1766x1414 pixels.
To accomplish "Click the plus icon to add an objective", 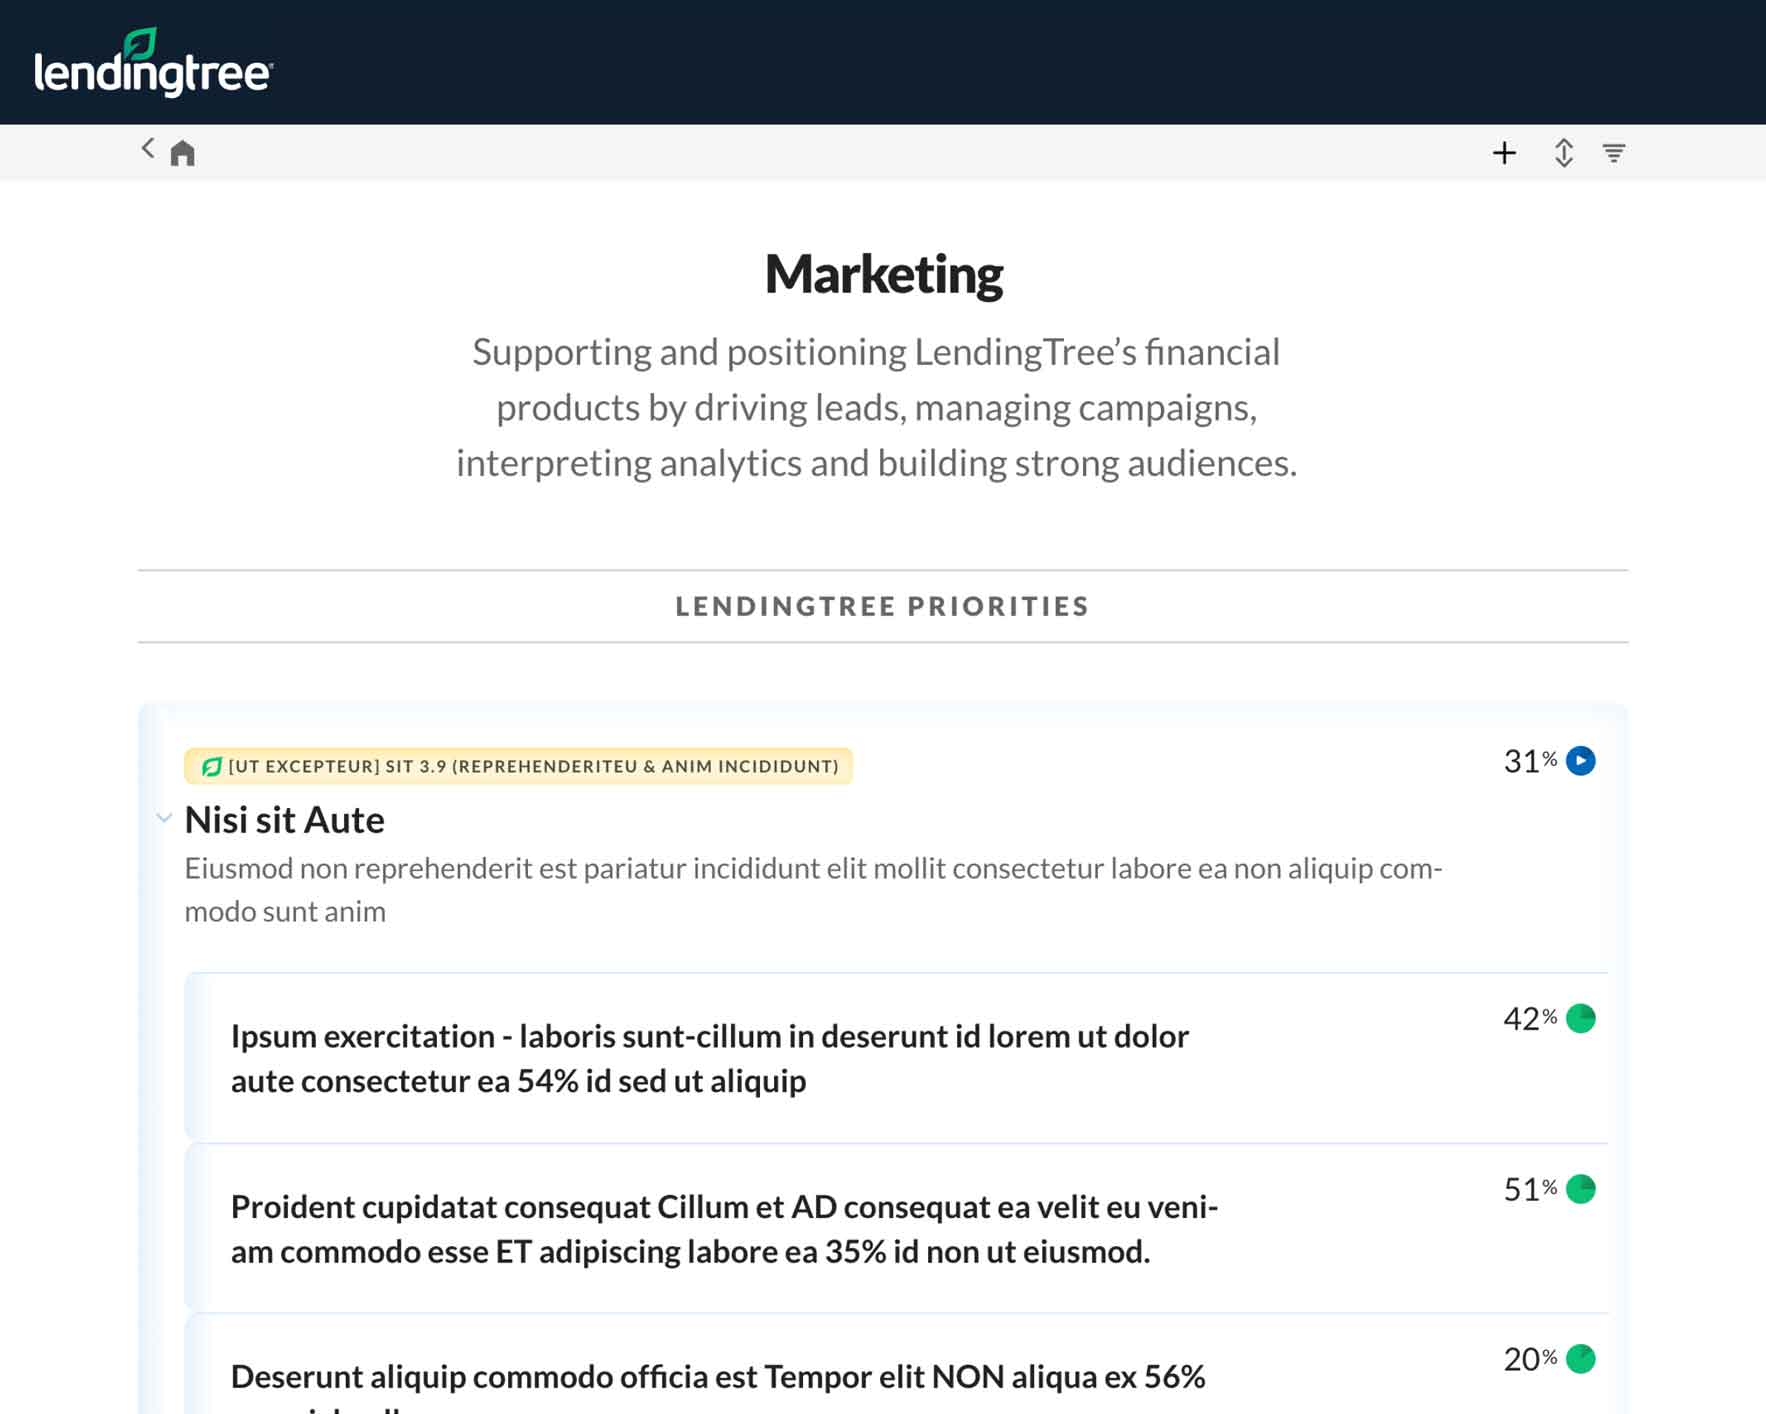I will (1504, 153).
